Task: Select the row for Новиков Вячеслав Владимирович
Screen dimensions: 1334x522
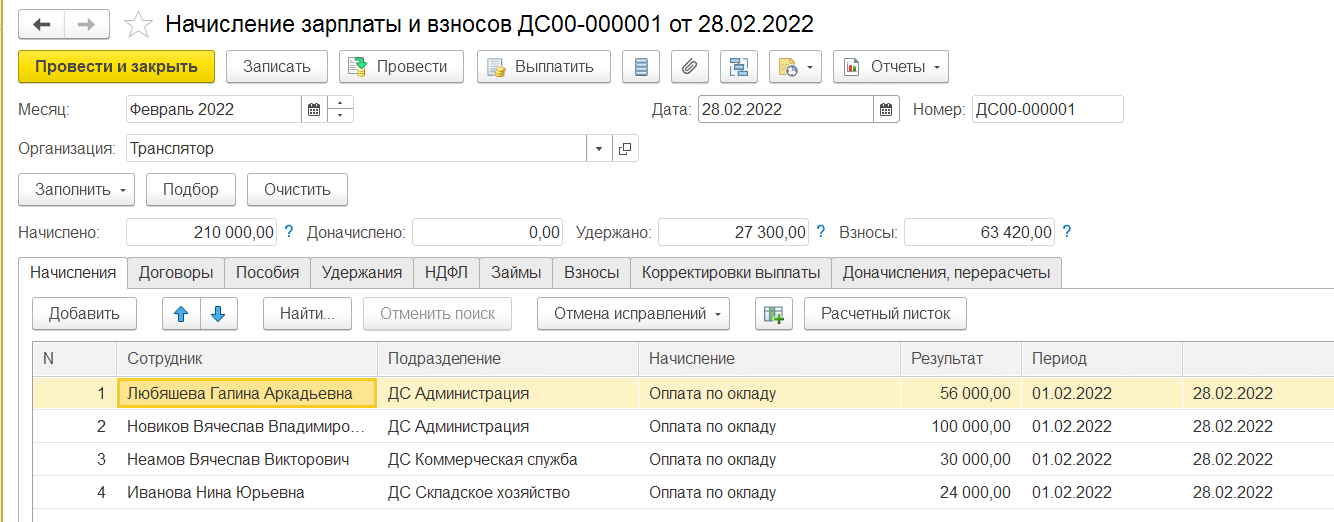Action: tap(245, 427)
